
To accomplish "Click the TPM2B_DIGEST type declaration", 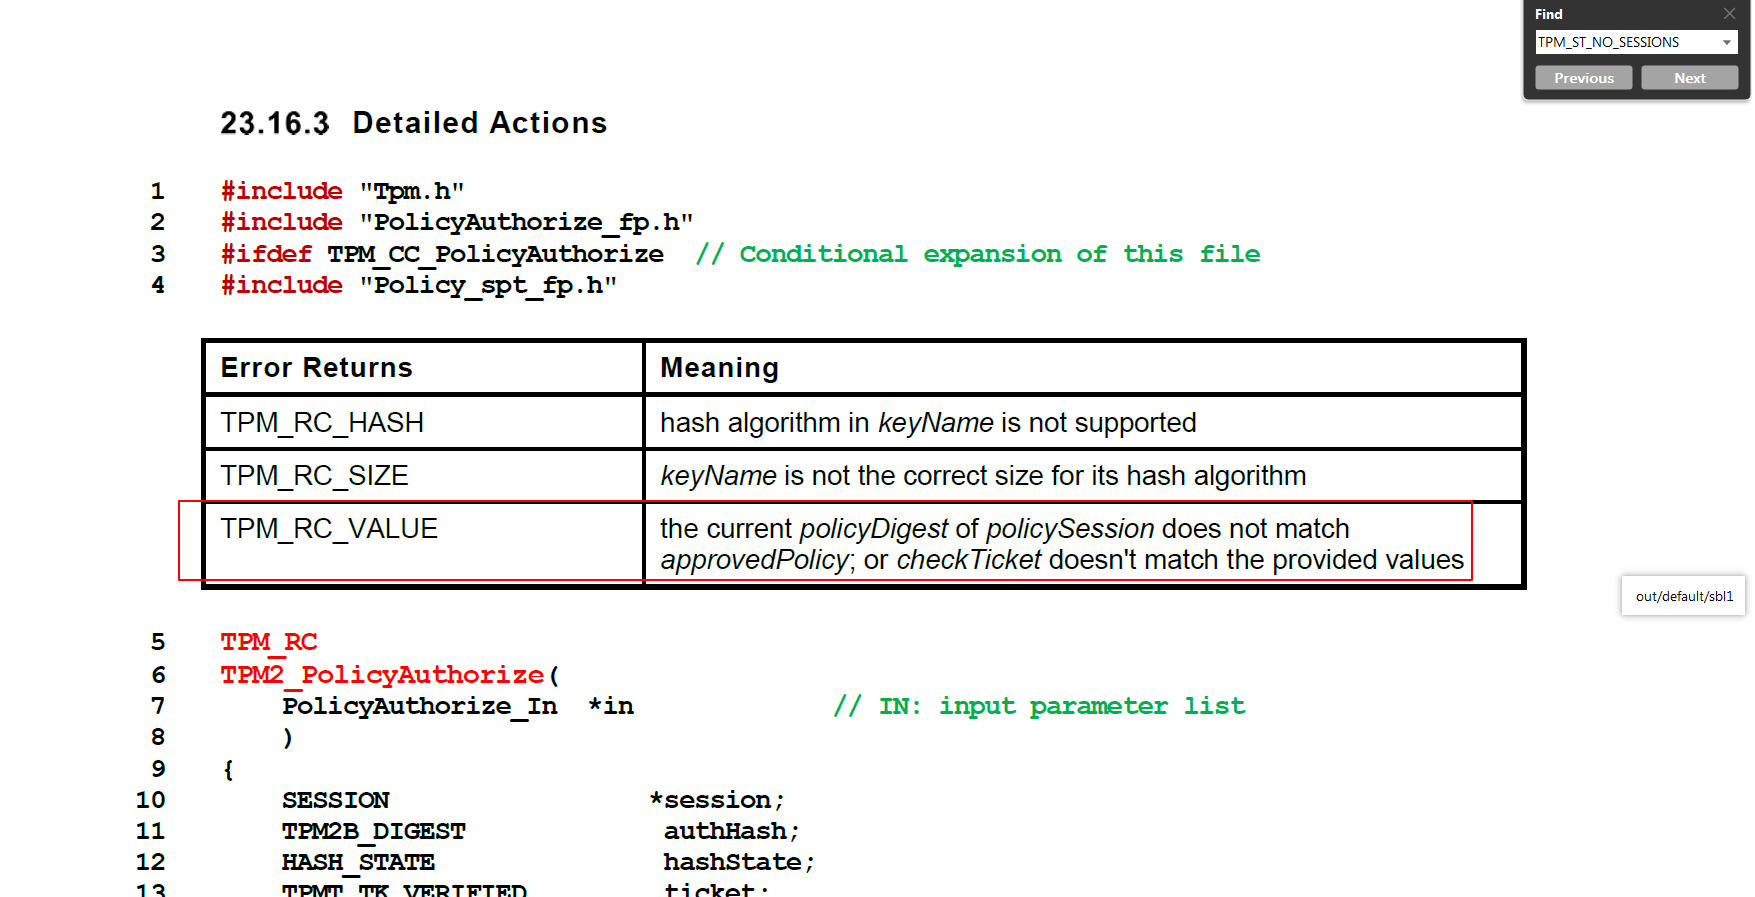I will click(374, 831).
